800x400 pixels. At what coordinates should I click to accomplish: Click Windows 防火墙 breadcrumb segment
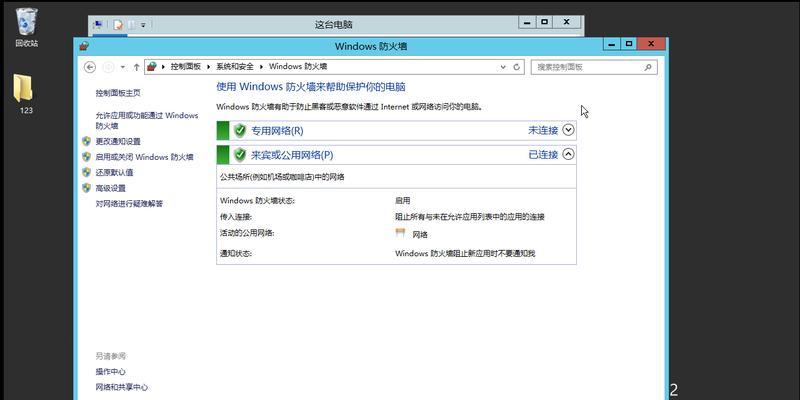point(298,66)
